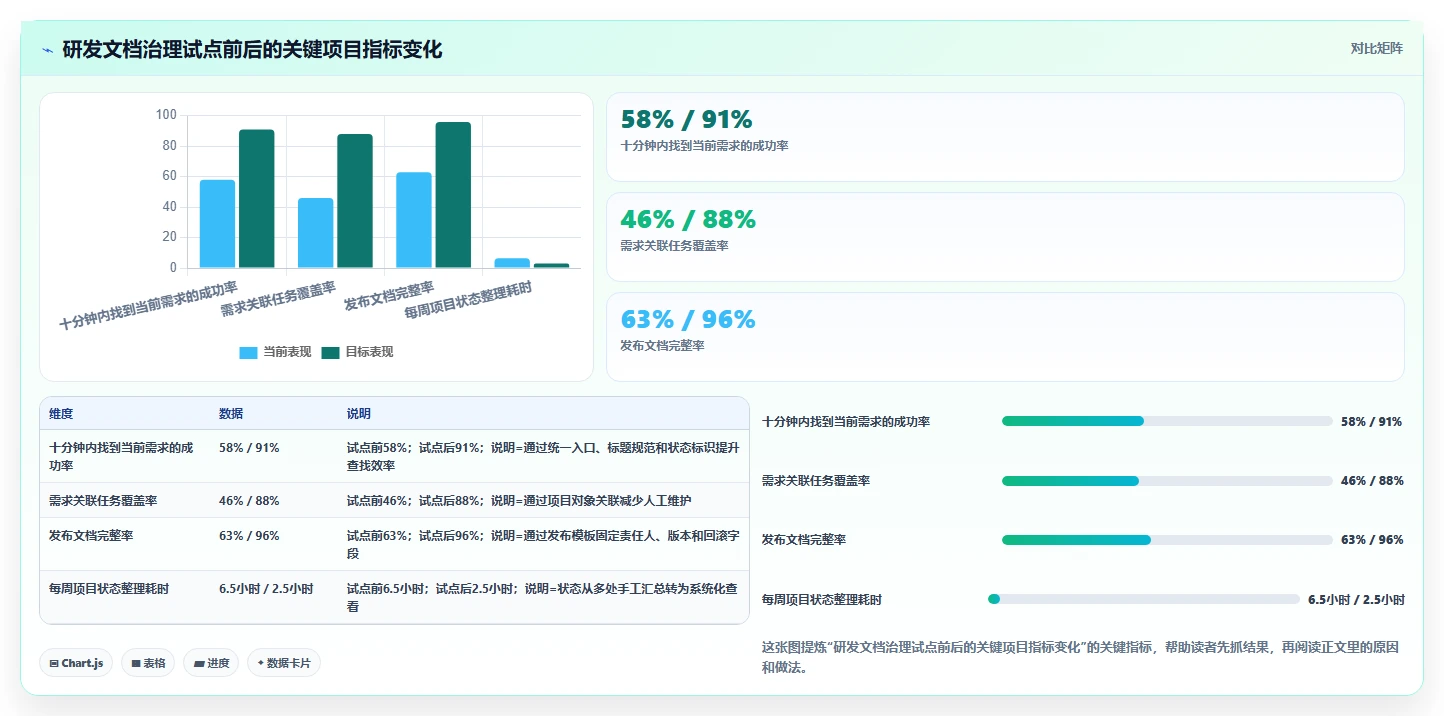Image resolution: width=1444 pixels, height=716 pixels.
Task: Click the 需求关联任务覆盖率 progress bar
Action: (x=1167, y=481)
